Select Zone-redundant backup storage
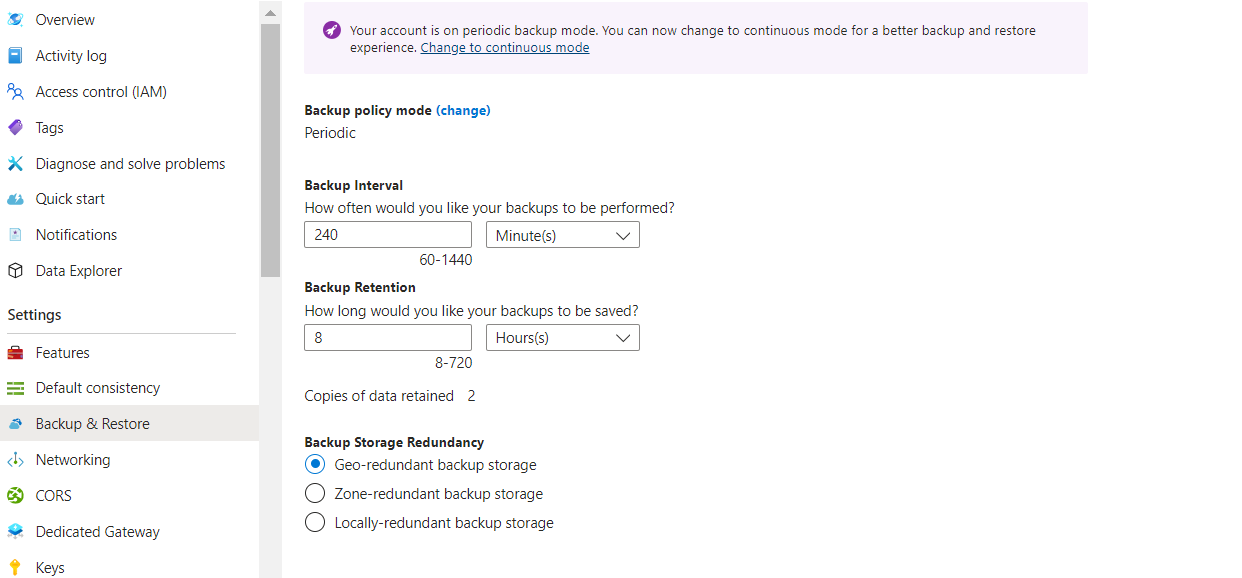Screen dimensions: 1242x578 pos(315,493)
